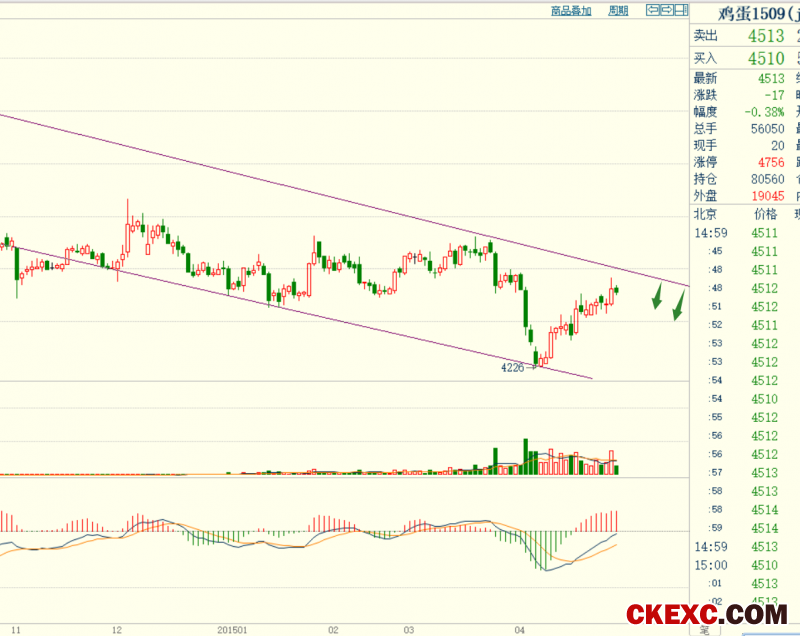Click the 涨停 limit-up value 4756
This screenshot has width=800, height=636.
(768, 162)
